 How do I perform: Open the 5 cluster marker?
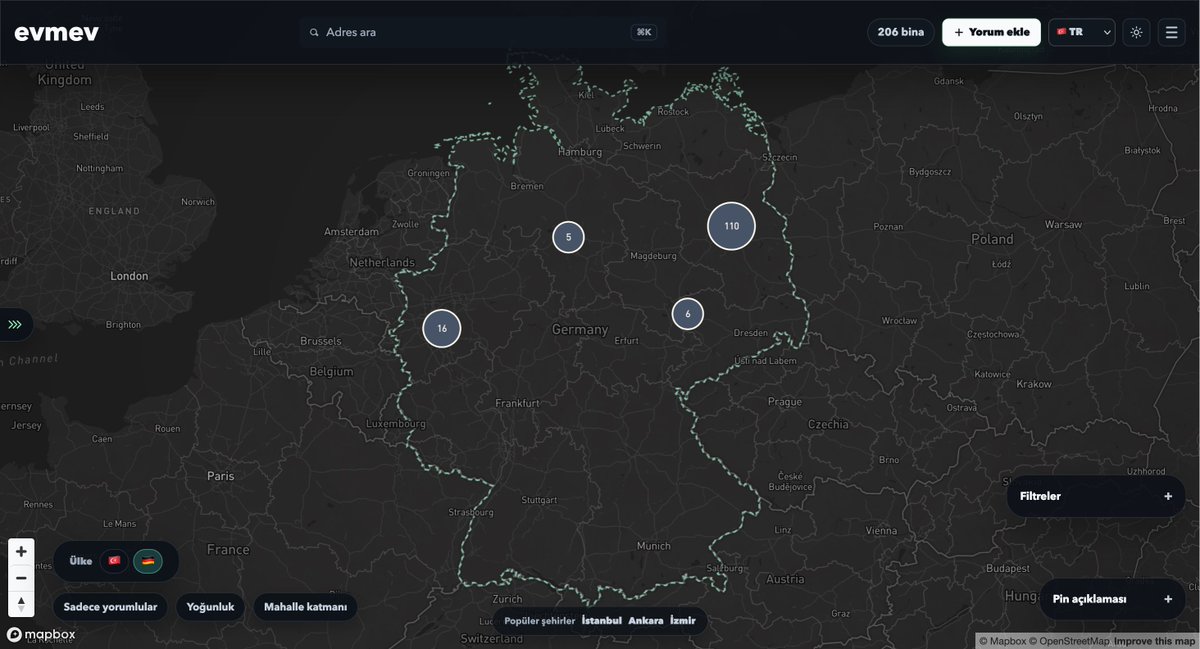click(x=568, y=237)
